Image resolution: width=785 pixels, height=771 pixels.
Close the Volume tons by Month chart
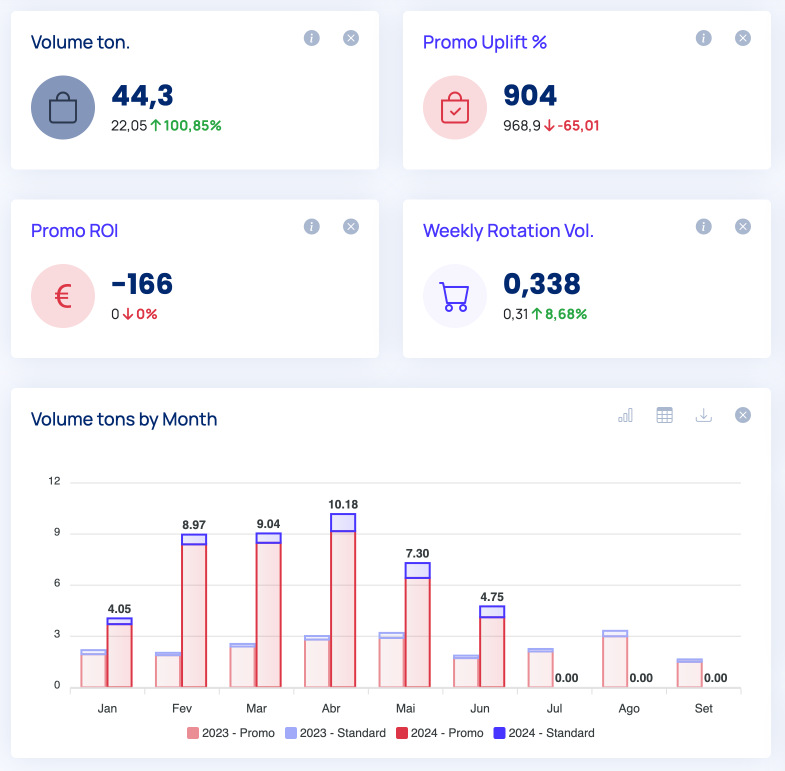[743, 415]
